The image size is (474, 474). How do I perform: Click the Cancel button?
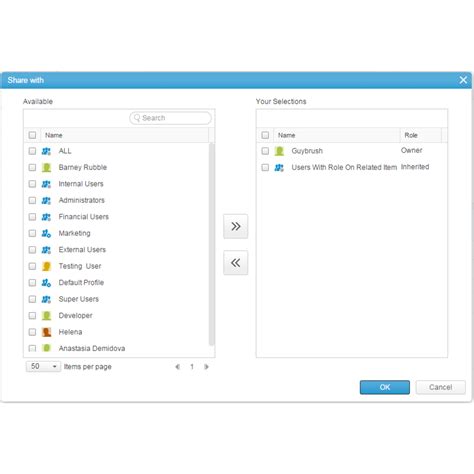[x=440, y=387]
